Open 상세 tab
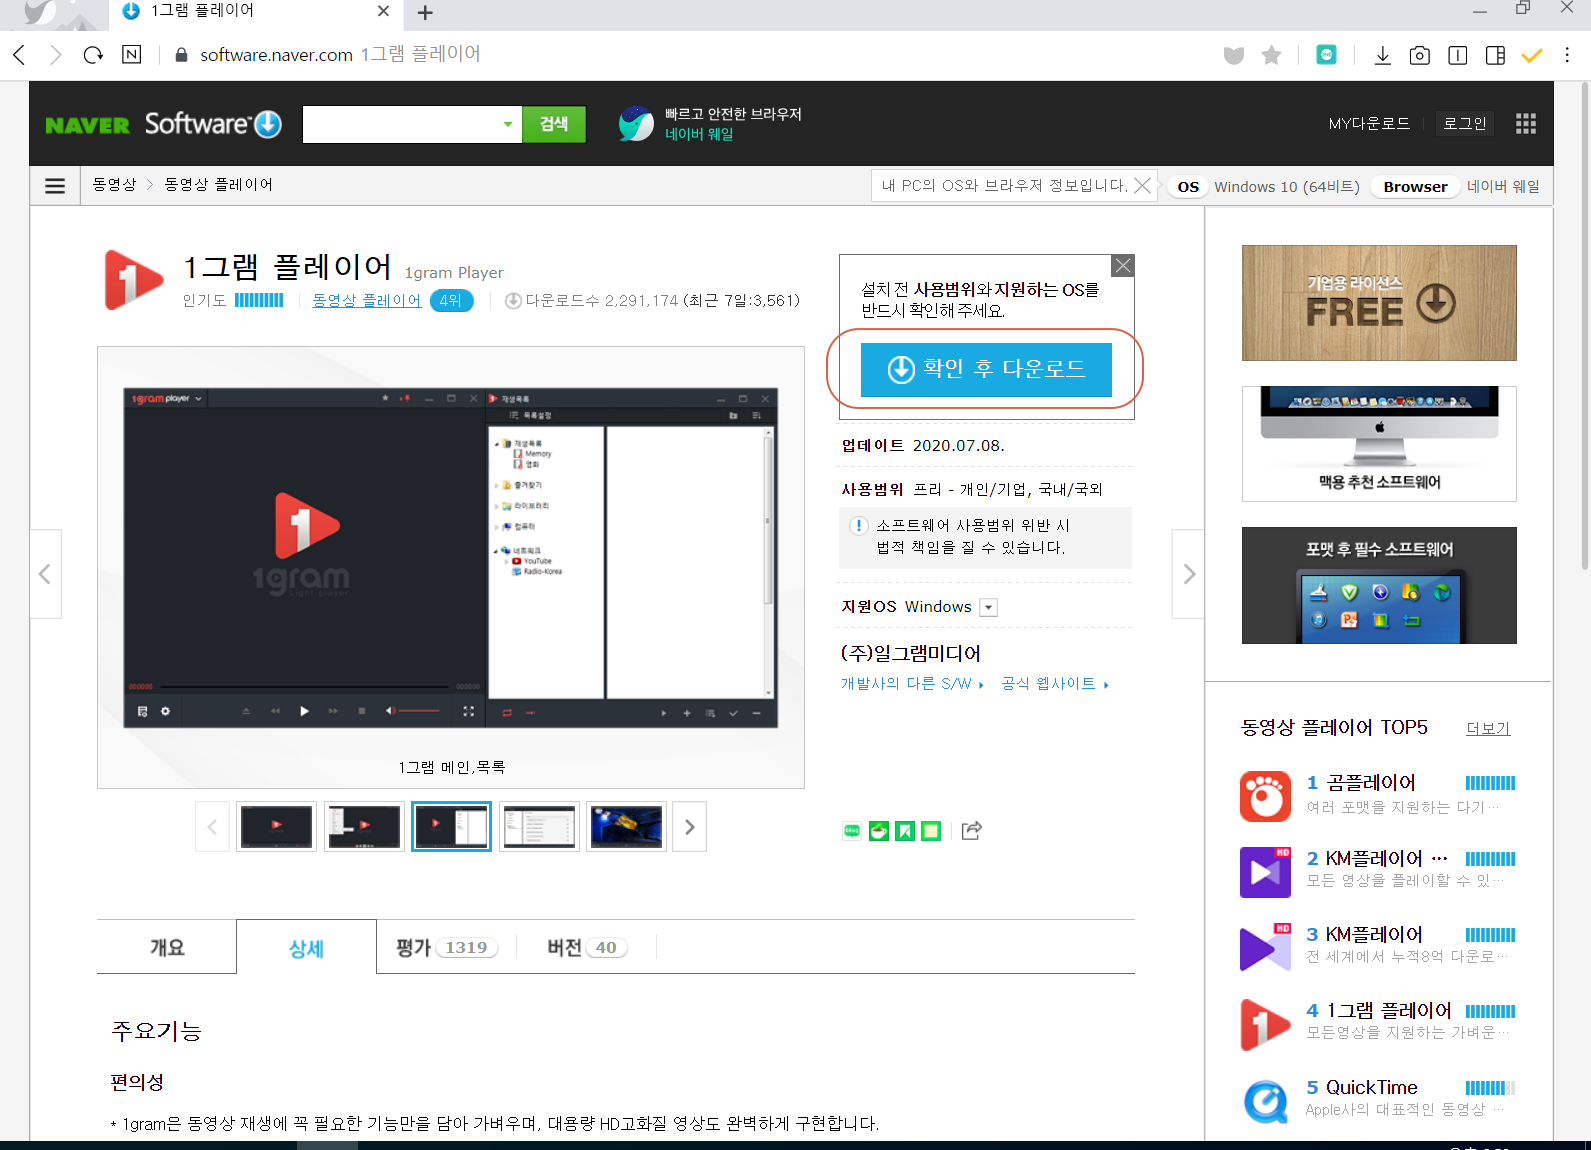The height and width of the screenshot is (1150, 1591). (x=306, y=948)
